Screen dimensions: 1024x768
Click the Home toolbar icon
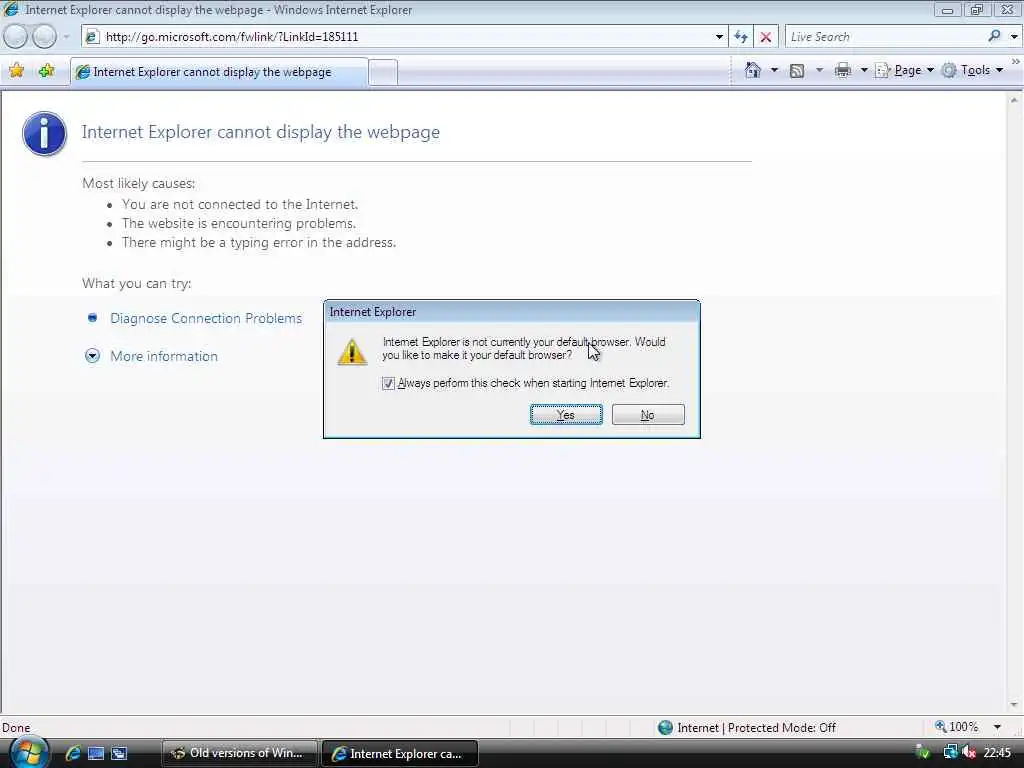coord(752,70)
